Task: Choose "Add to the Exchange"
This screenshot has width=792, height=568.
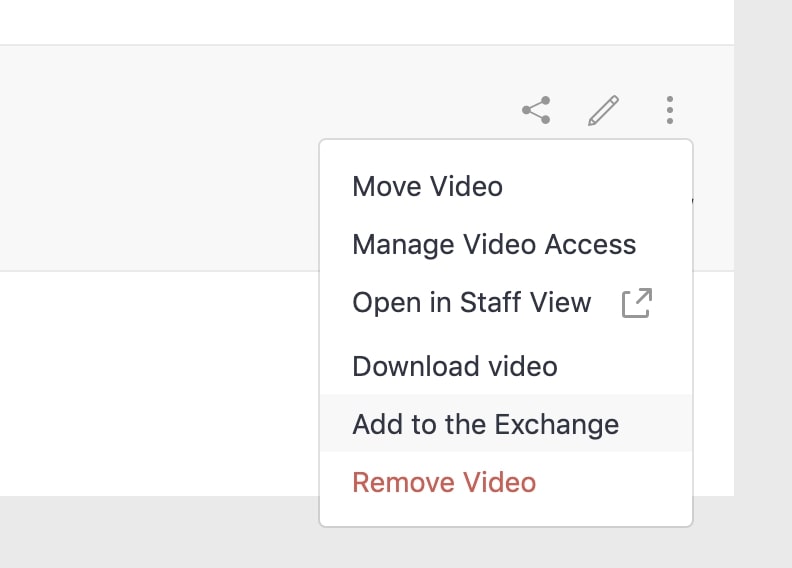Action: click(x=486, y=424)
